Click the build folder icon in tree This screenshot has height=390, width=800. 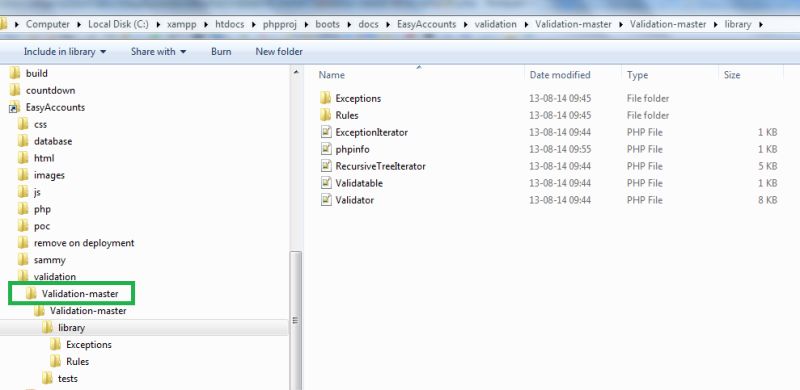pos(15,73)
